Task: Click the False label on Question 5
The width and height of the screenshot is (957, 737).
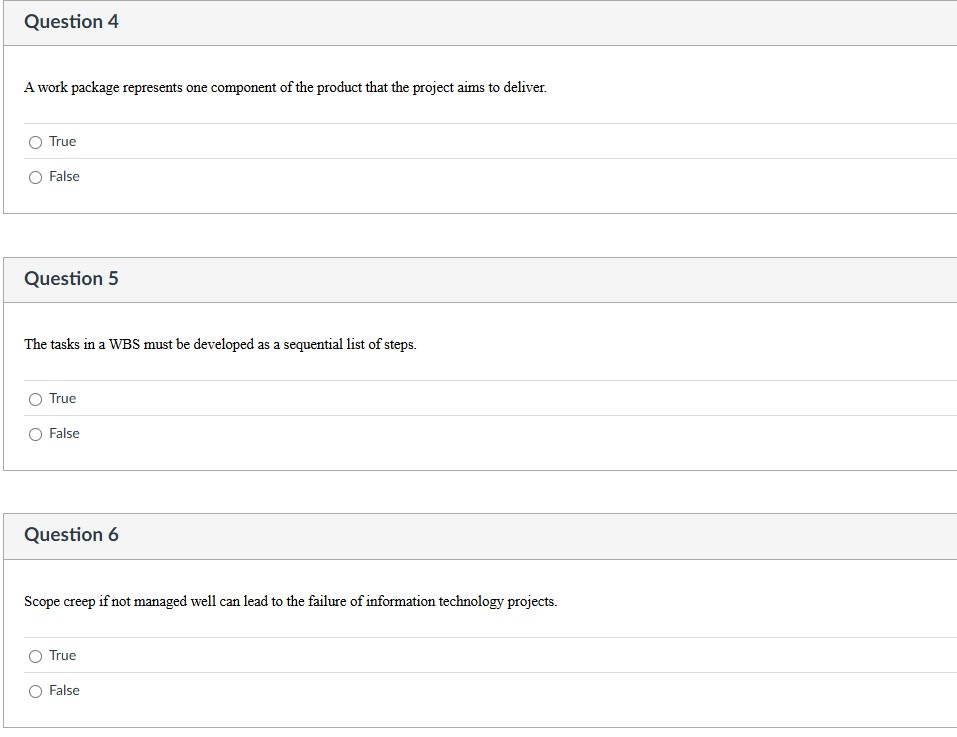Action: click(x=65, y=433)
